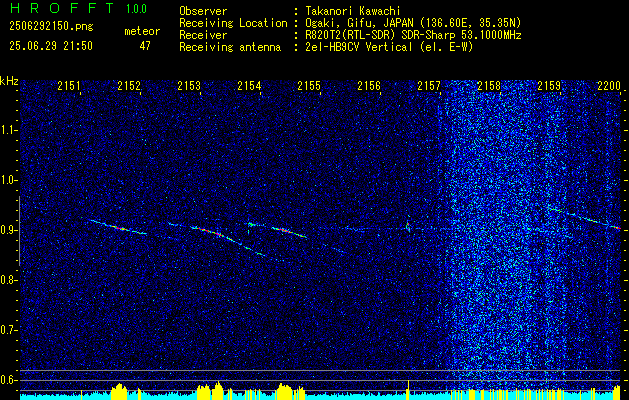This screenshot has width=629, height=400.
Task: Click the meteor echo trace after 2151
Action: 118,227
